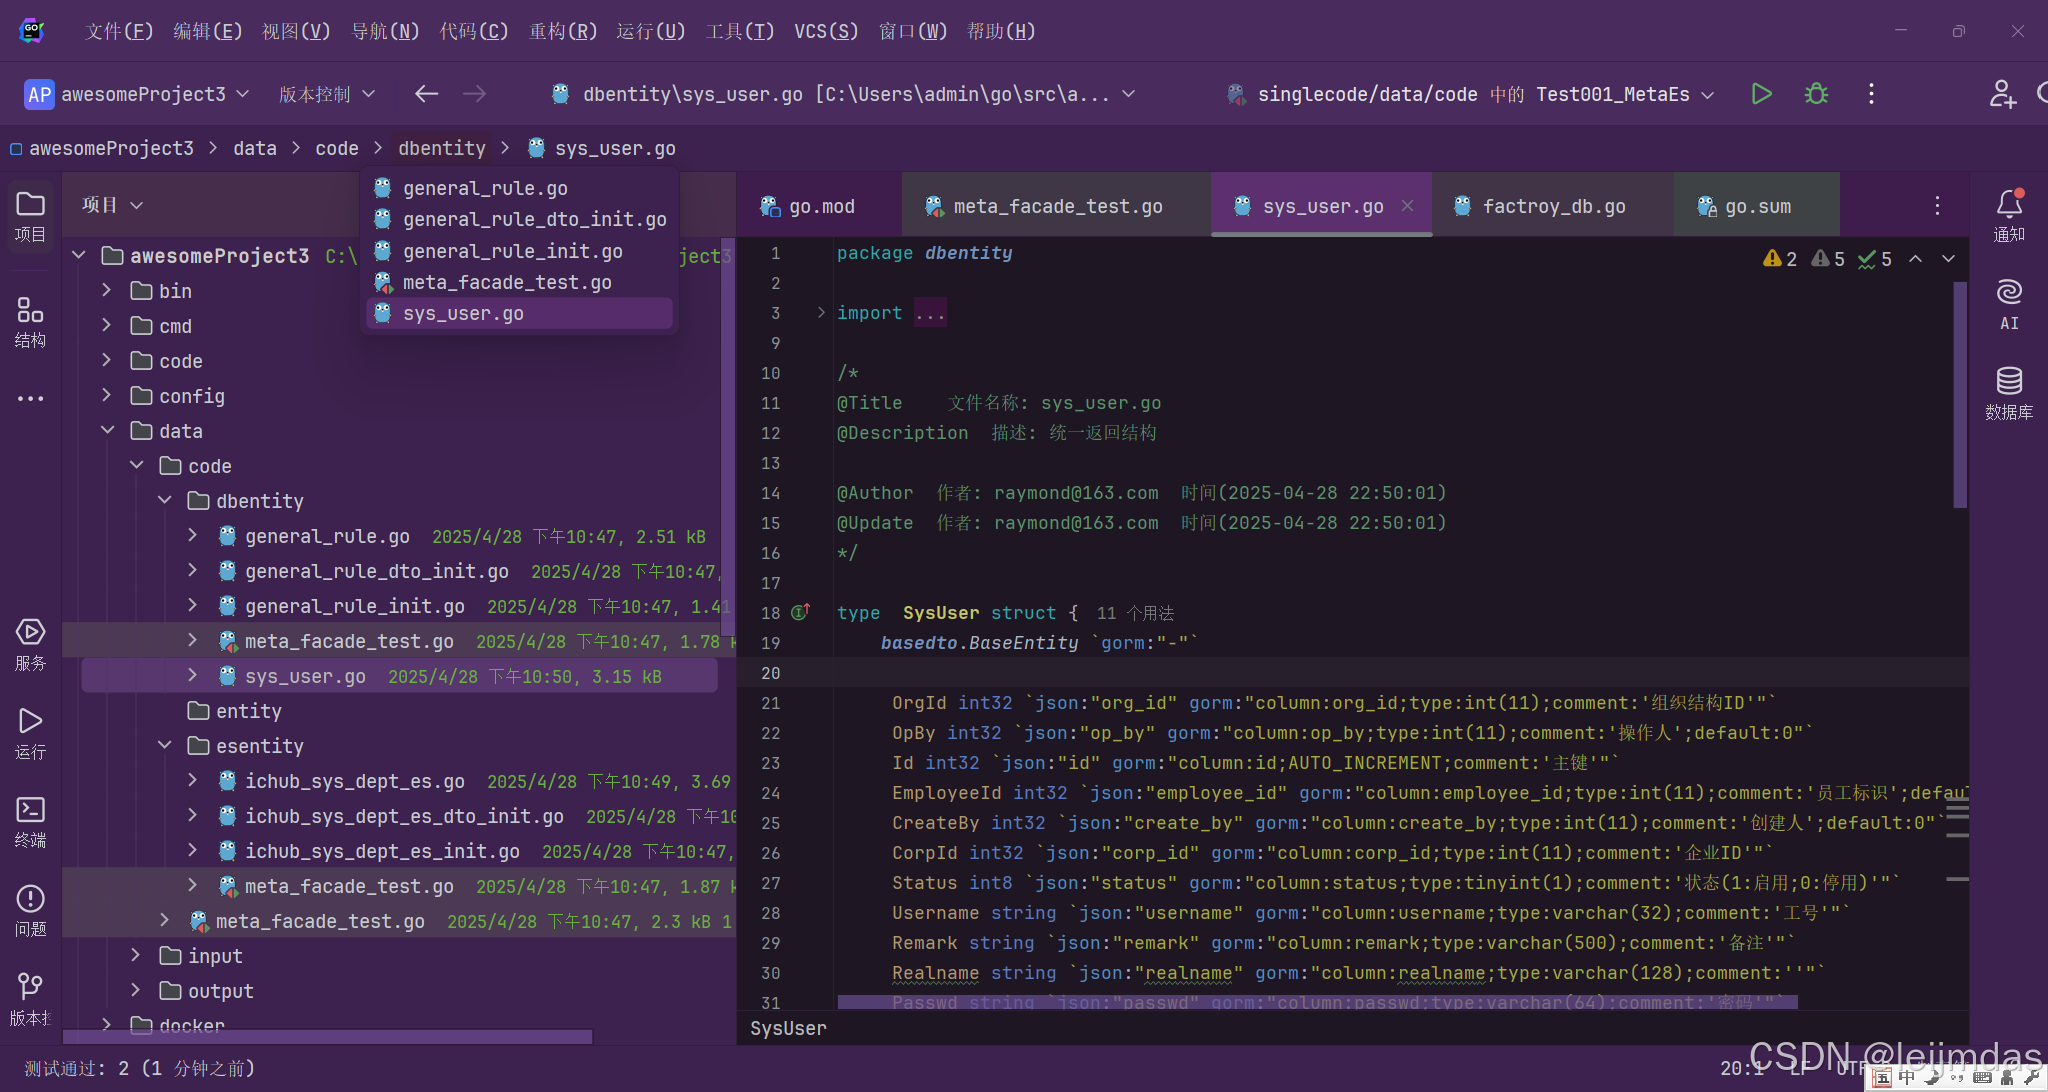Expand the config folder
This screenshot has height=1092, width=2048.
(107, 396)
